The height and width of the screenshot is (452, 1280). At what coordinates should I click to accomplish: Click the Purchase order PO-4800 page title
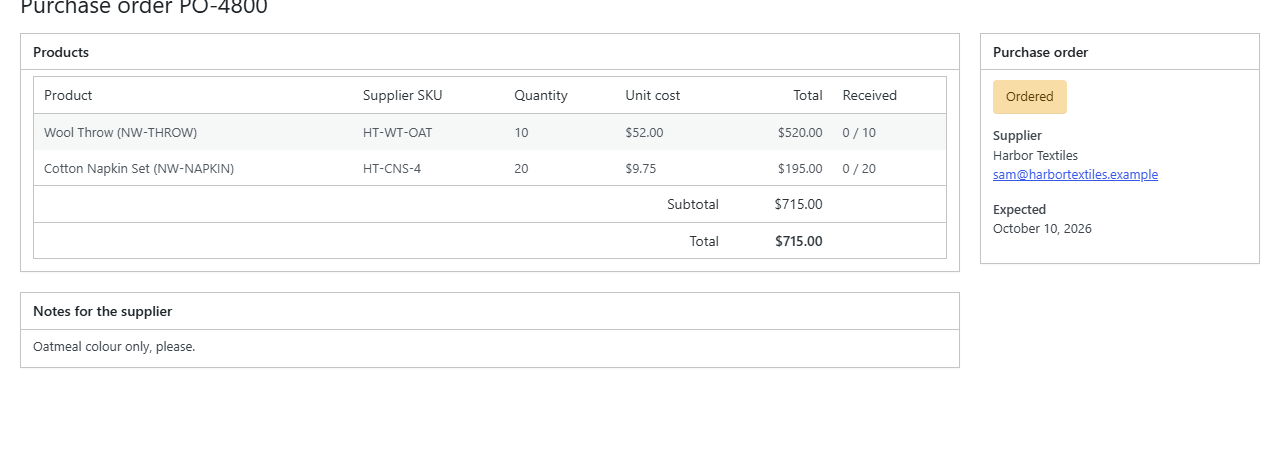pyautogui.click(x=144, y=7)
